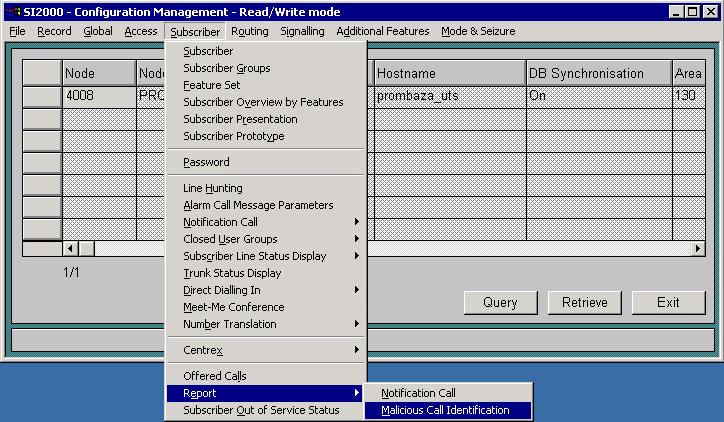
Task: Open the Routing menu
Action: click(x=249, y=31)
